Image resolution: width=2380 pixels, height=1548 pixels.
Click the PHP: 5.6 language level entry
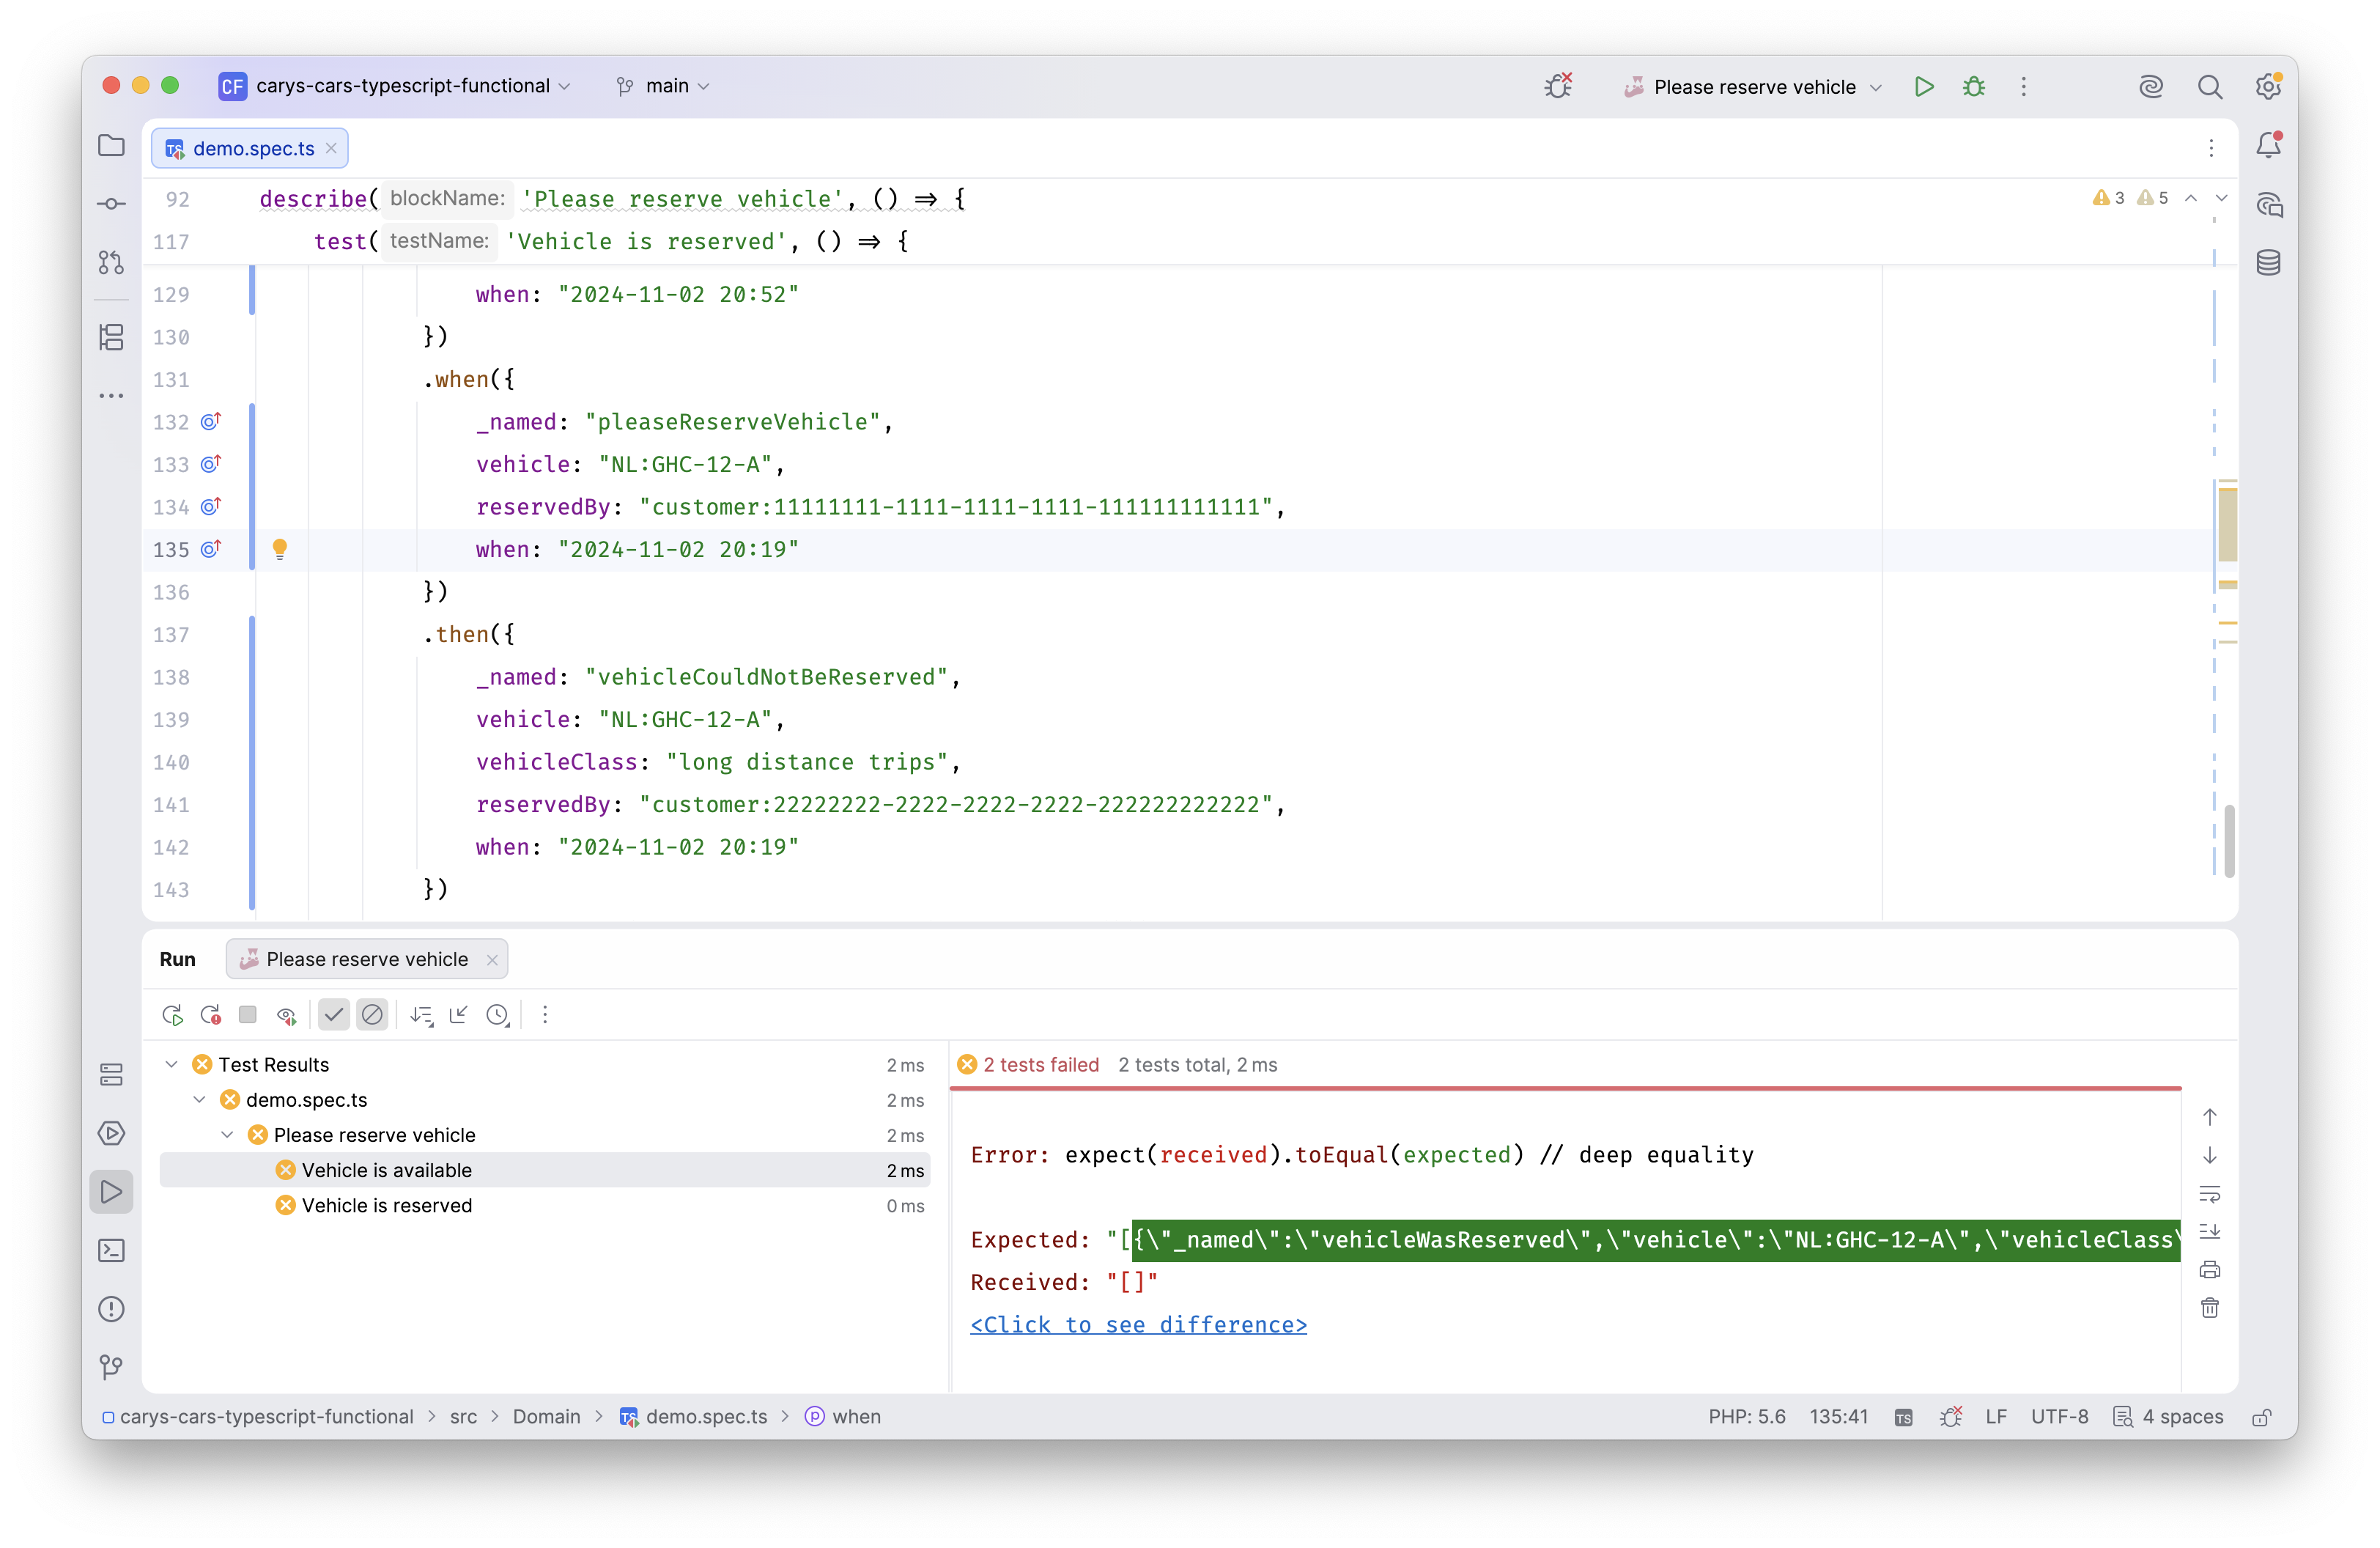pos(1746,1417)
